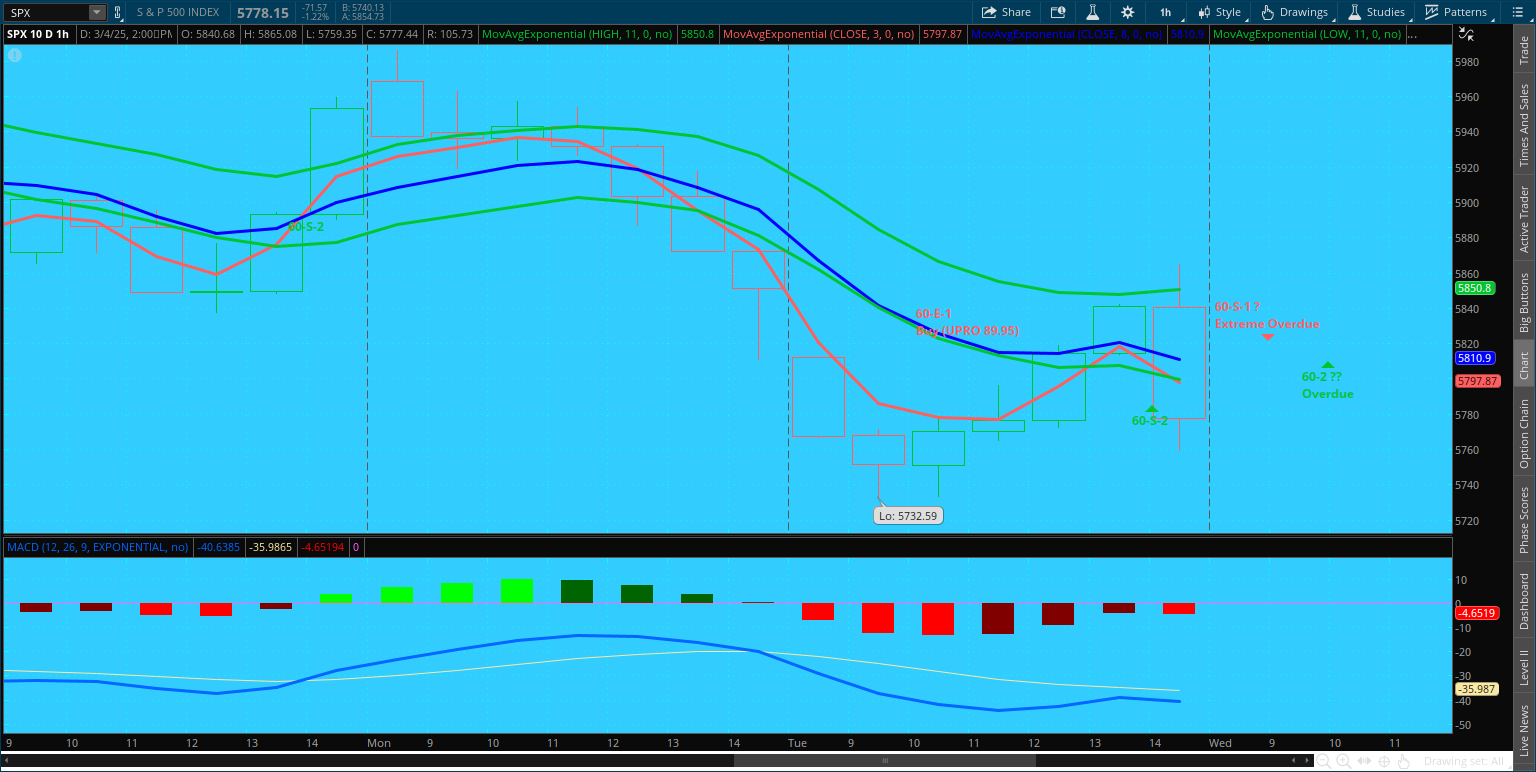The width and height of the screenshot is (1536, 772).
Task: Open the chart settings gear
Action: [1128, 12]
